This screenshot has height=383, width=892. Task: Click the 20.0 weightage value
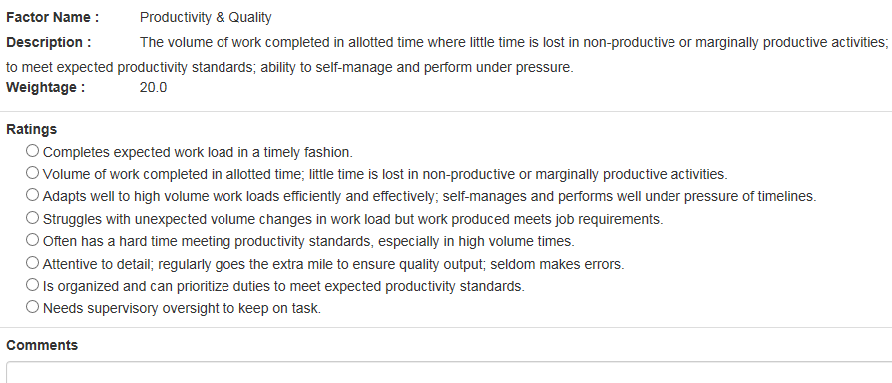pyautogui.click(x=153, y=88)
